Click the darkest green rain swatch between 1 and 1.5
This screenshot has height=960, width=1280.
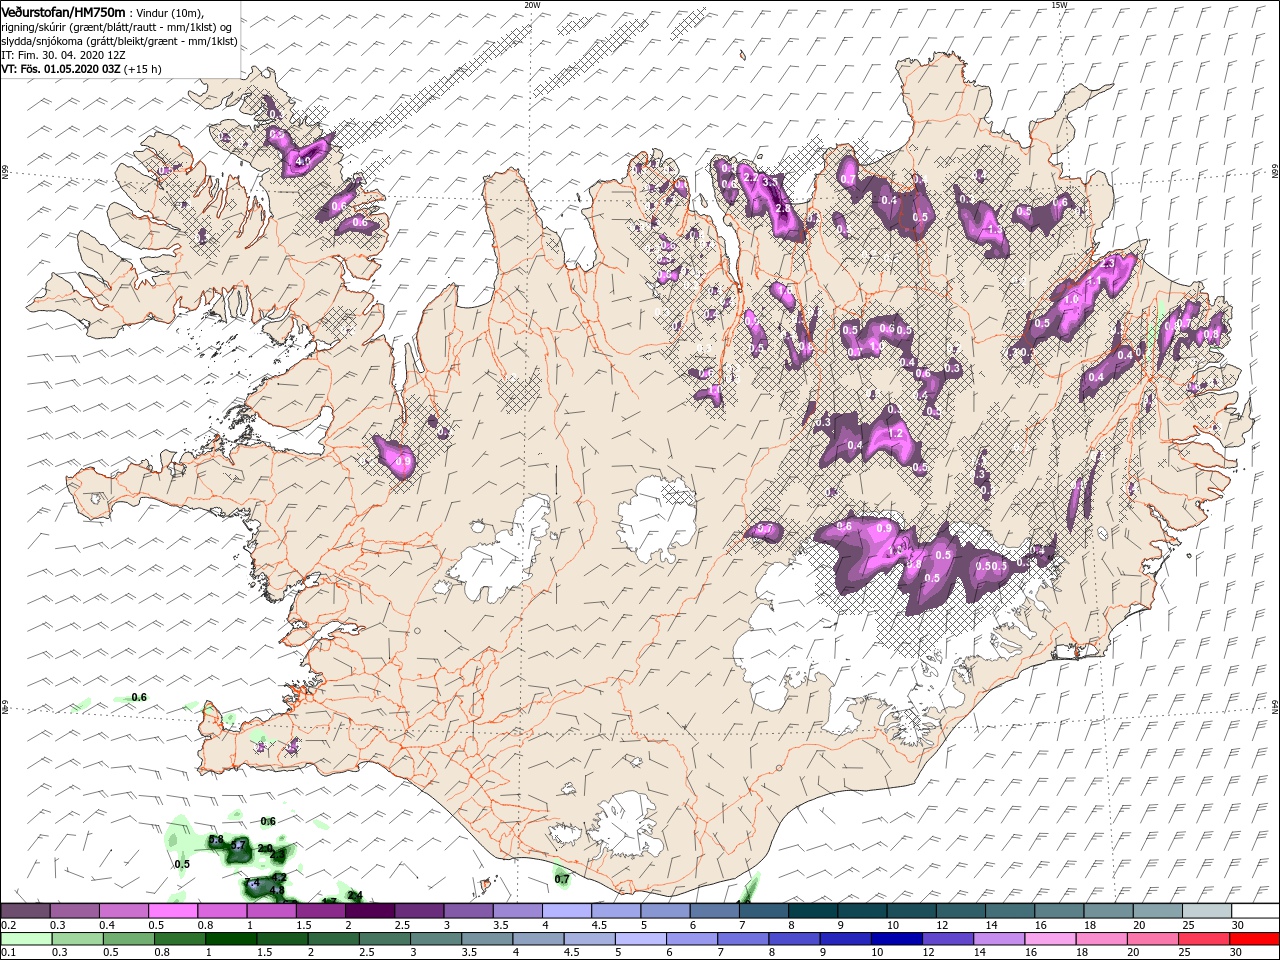231,939
